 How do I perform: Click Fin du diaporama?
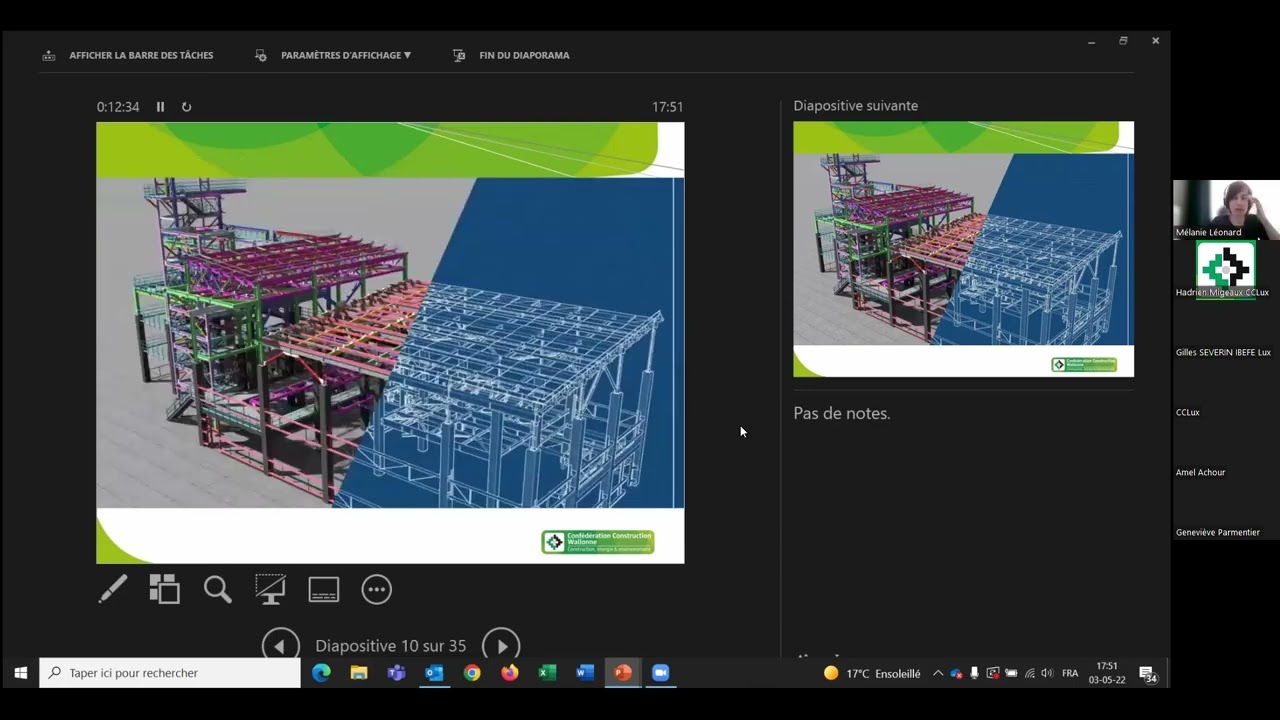(x=511, y=55)
